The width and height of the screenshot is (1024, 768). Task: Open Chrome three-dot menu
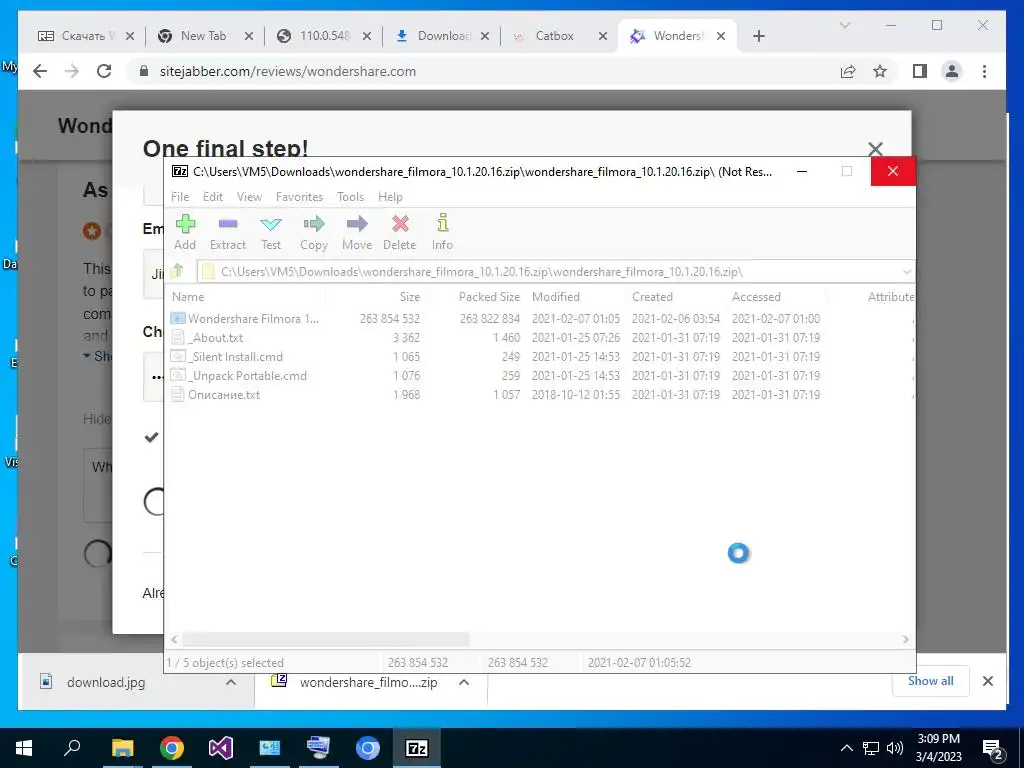click(x=984, y=71)
